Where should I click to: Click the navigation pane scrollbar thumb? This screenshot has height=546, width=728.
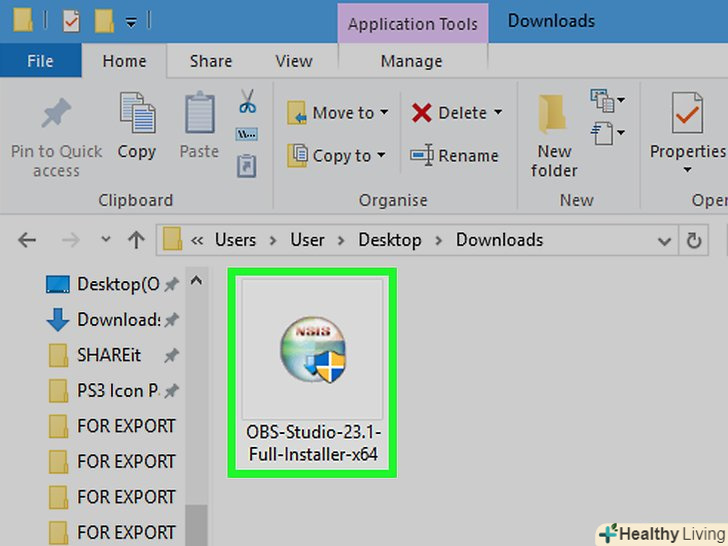pos(196,525)
